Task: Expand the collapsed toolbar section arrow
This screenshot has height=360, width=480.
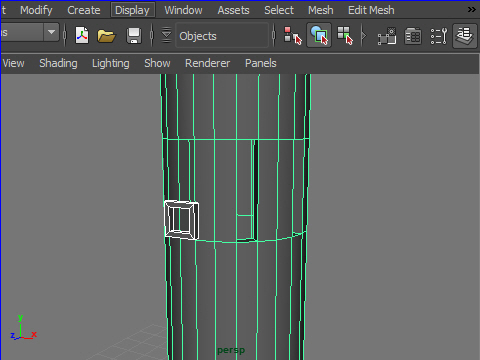Action: [364, 35]
